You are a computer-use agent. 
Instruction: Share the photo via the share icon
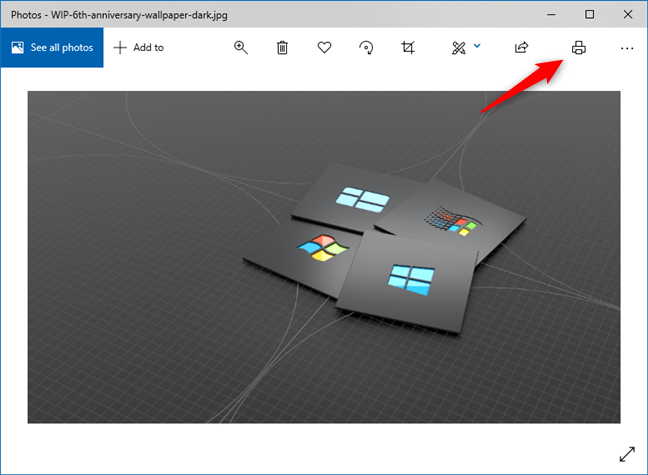point(521,47)
